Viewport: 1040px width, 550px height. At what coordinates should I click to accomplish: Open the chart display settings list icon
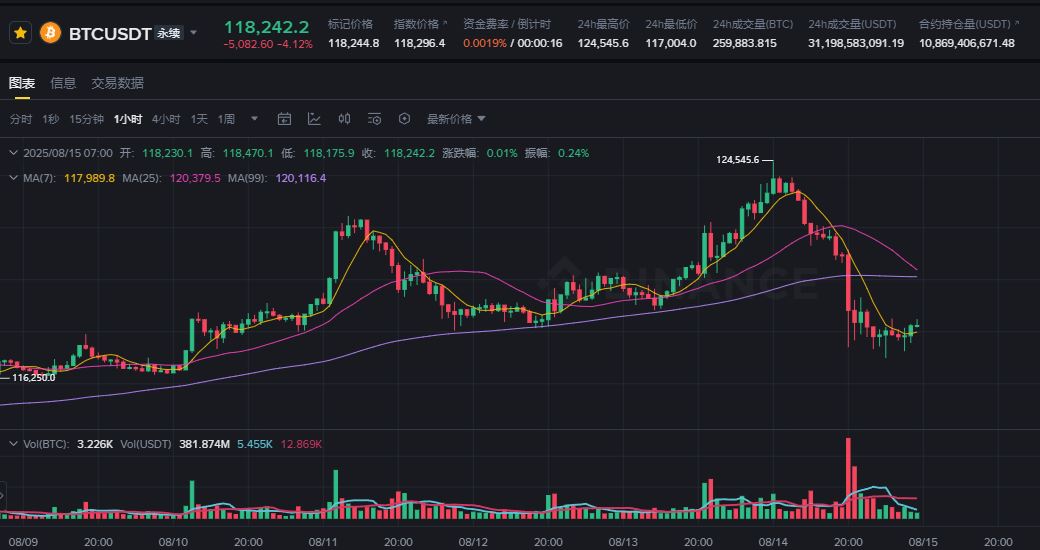coord(375,119)
